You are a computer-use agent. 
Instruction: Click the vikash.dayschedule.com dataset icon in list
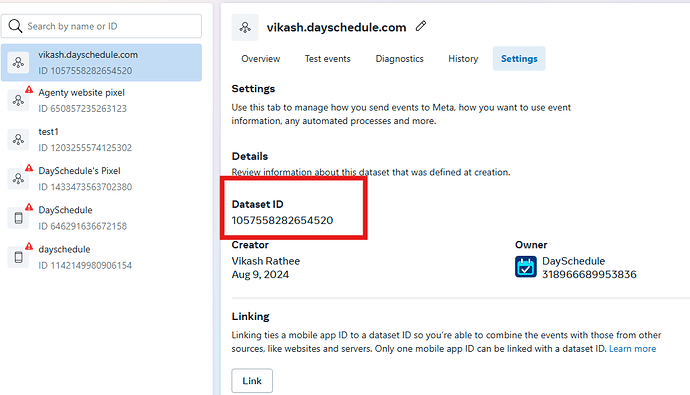18,62
